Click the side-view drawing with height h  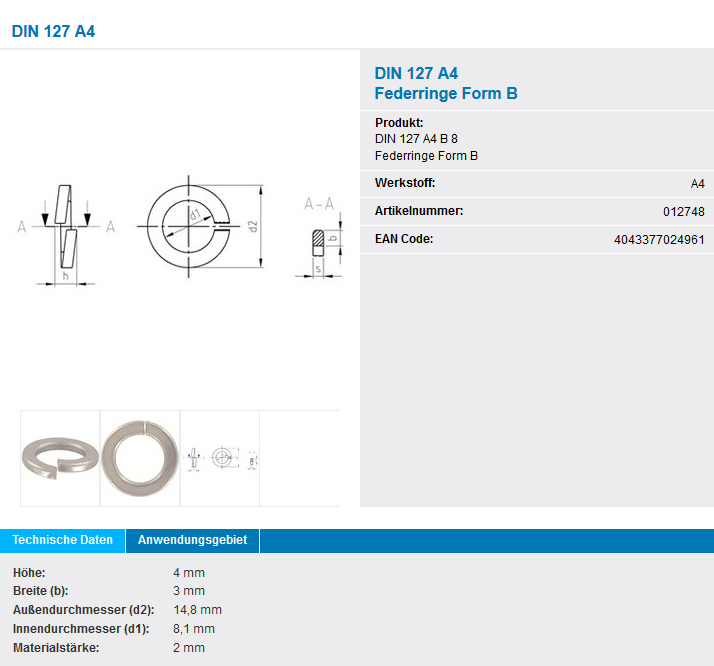pos(66,233)
